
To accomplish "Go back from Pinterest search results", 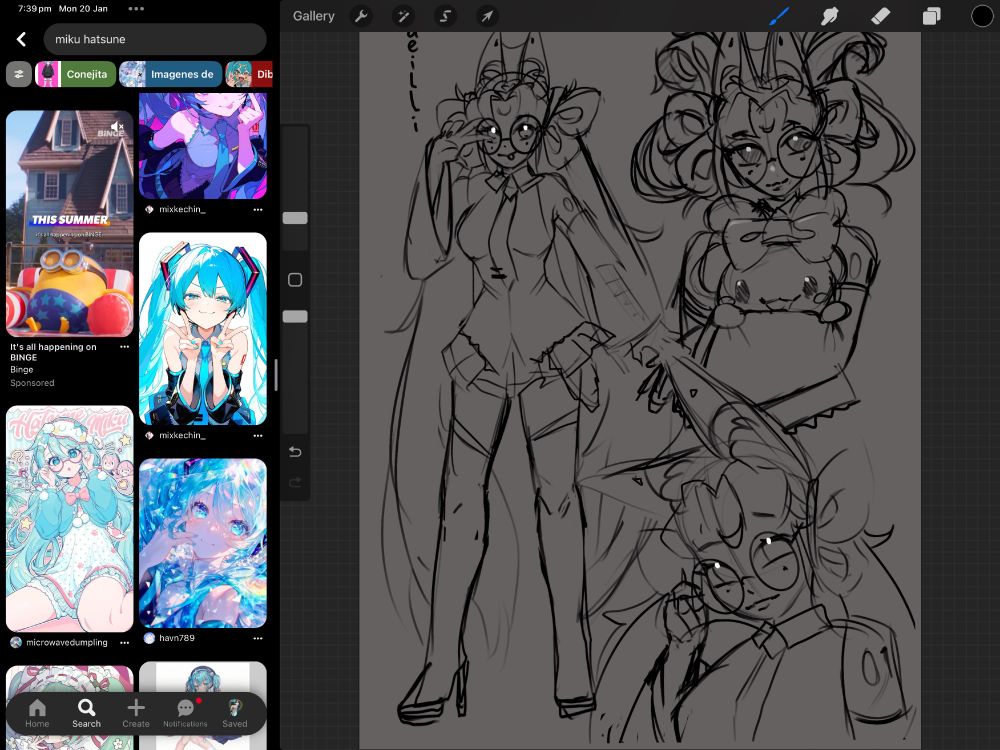I will click(21, 39).
